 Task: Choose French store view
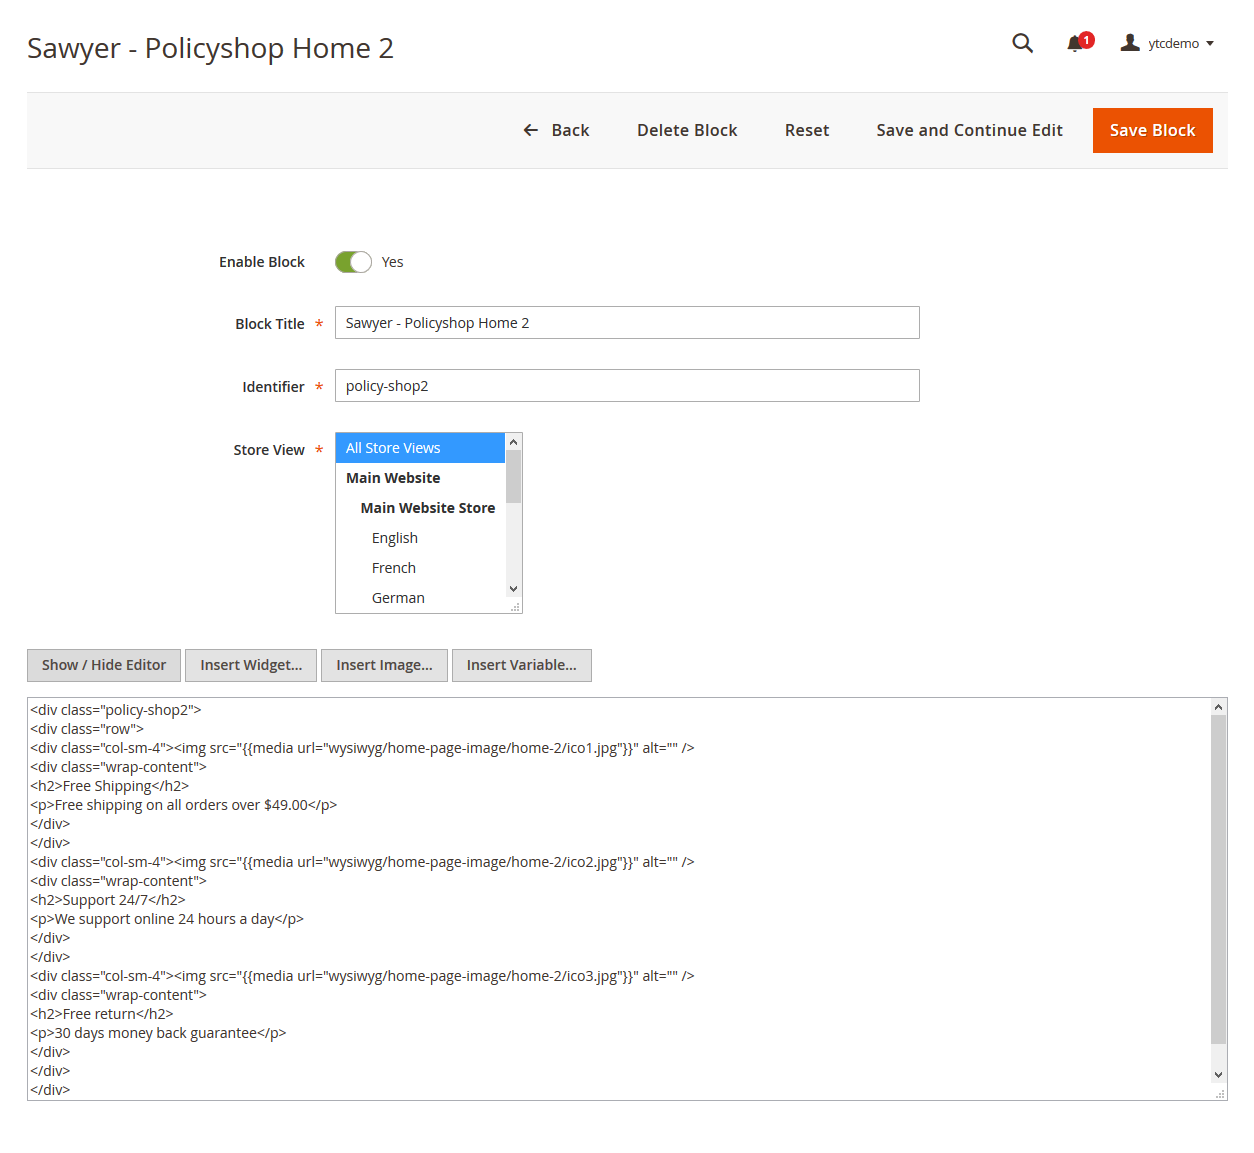tap(394, 568)
